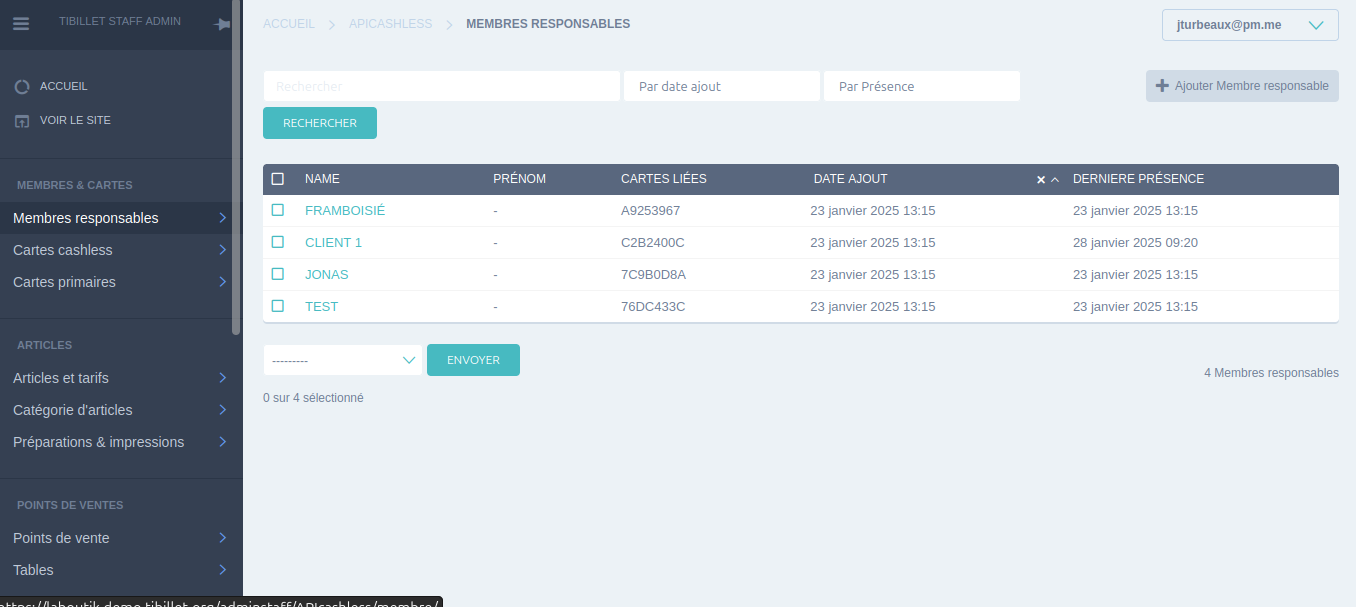Open the action dropdown beside Envoyer
Image resolution: width=1356 pixels, height=607 pixels.
pyautogui.click(x=343, y=360)
